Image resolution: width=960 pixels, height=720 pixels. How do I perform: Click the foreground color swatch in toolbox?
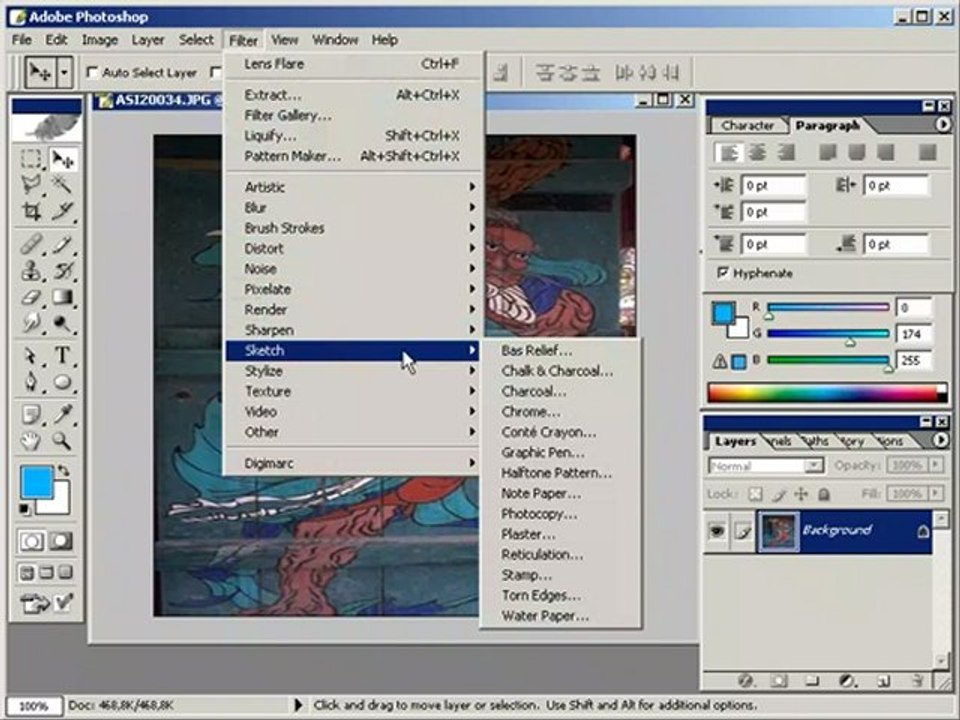[37, 482]
